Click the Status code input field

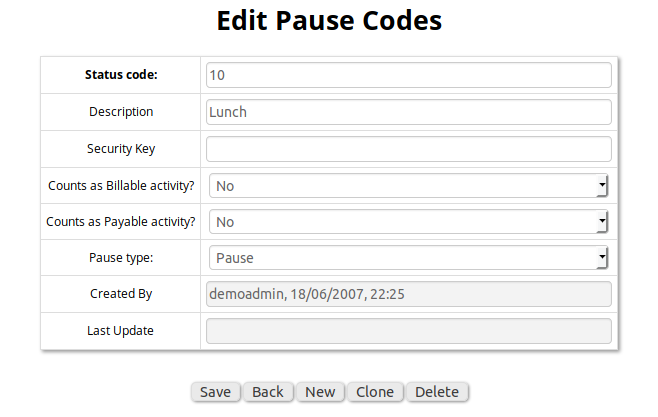pyautogui.click(x=408, y=75)
